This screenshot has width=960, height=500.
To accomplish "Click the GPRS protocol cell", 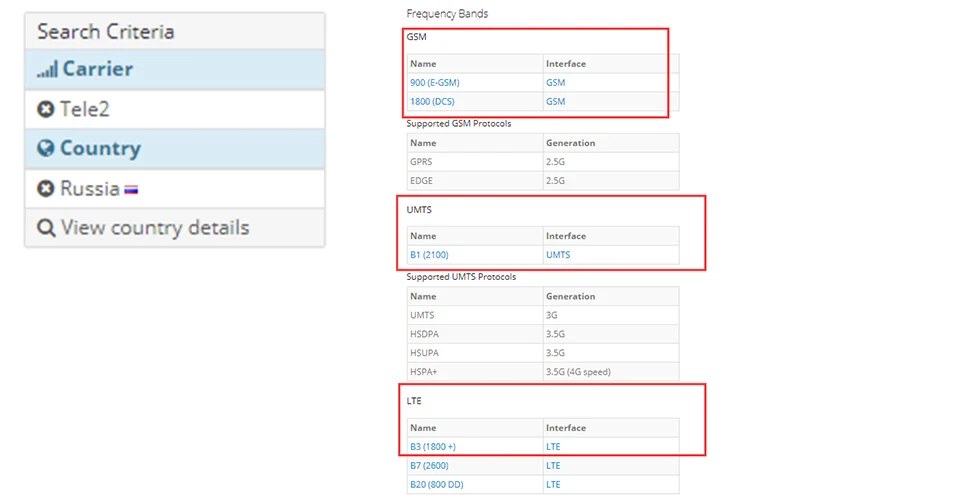I will tap(475, 162).
